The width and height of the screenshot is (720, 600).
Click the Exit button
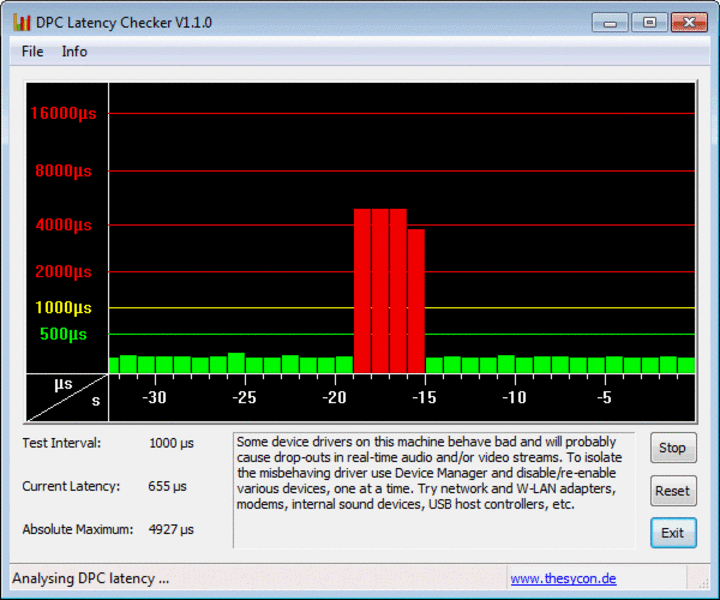[x=673, y=533]
